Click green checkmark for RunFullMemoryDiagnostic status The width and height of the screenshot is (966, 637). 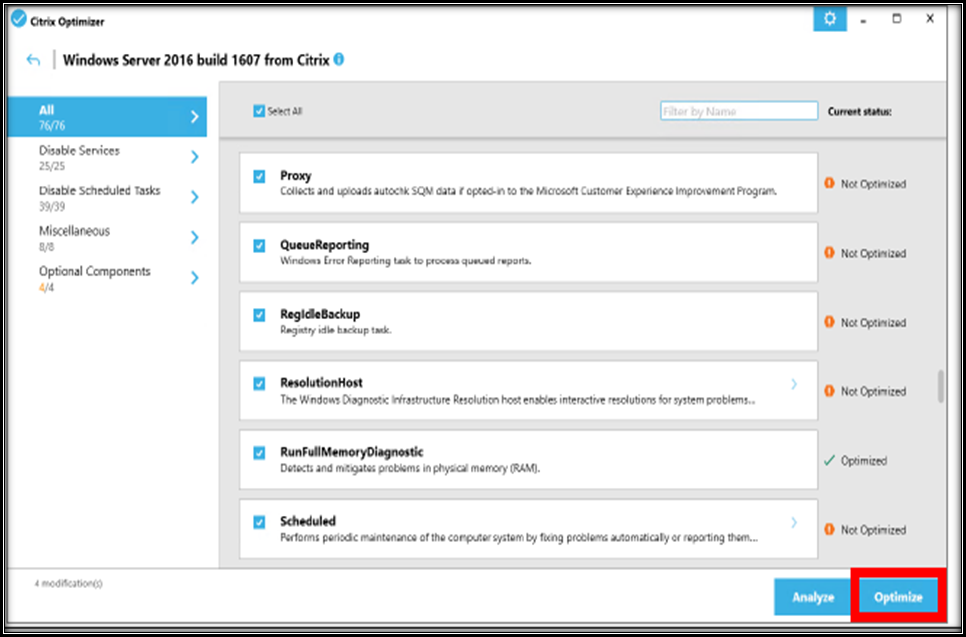coord(828,461)
